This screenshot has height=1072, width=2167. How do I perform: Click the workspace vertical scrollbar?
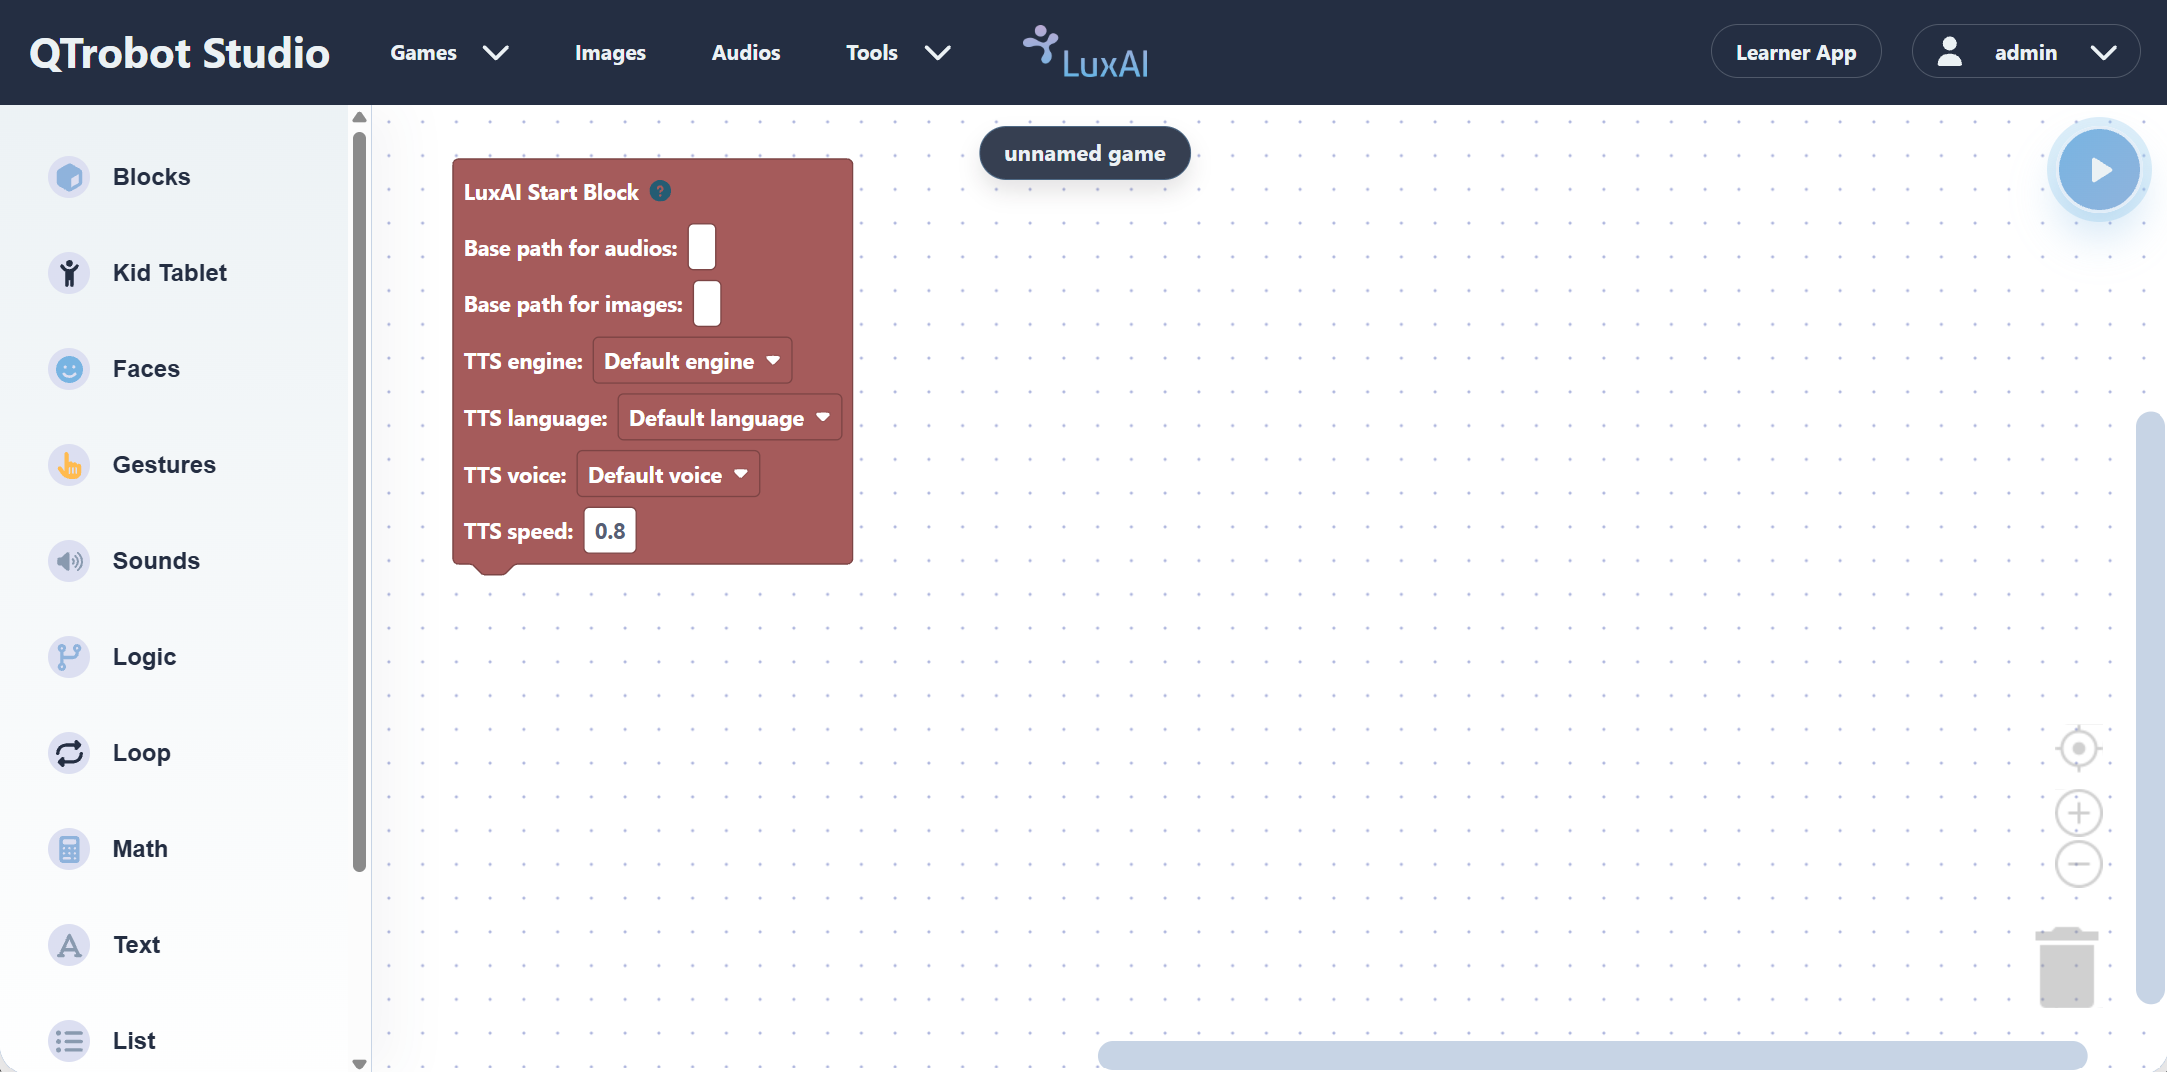coord(2149,707)
